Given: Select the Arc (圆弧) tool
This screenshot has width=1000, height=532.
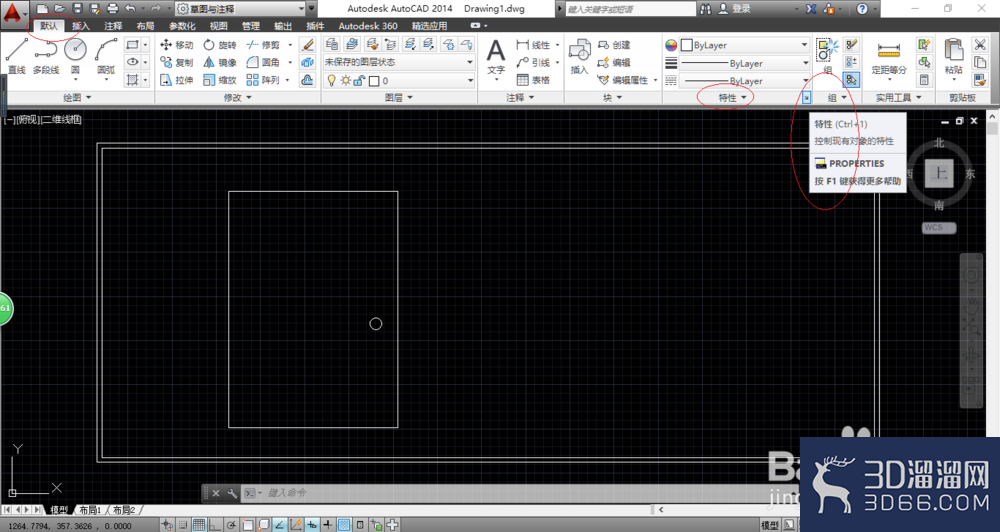Looking at the screenshot, I should 106,56.
